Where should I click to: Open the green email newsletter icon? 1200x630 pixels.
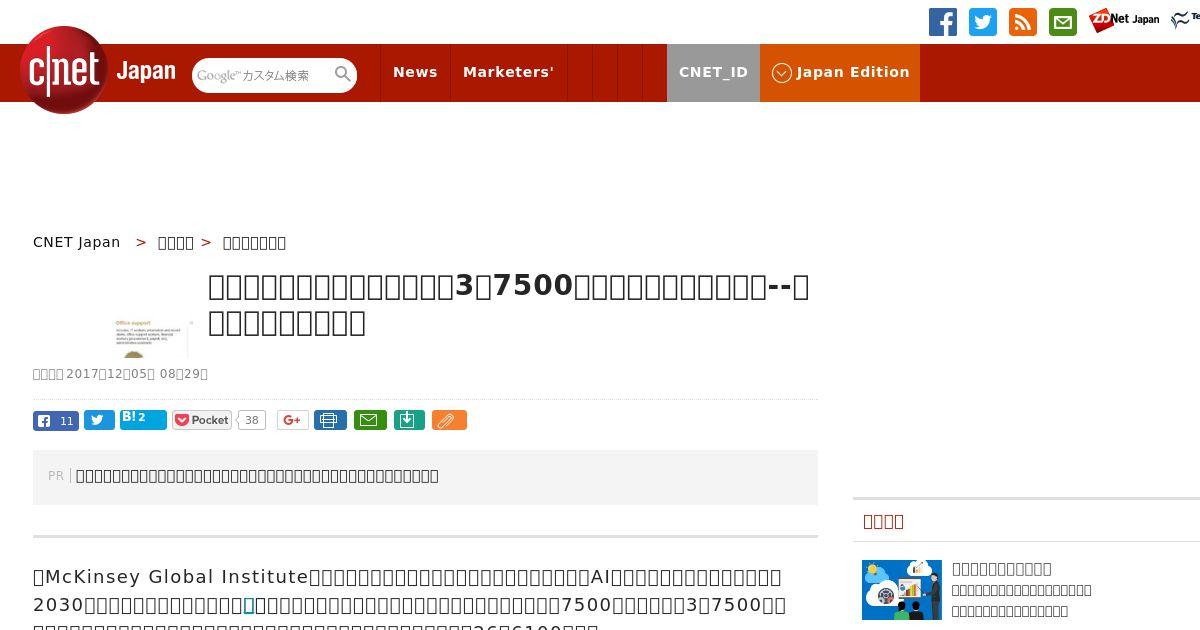click(1063, 22)
